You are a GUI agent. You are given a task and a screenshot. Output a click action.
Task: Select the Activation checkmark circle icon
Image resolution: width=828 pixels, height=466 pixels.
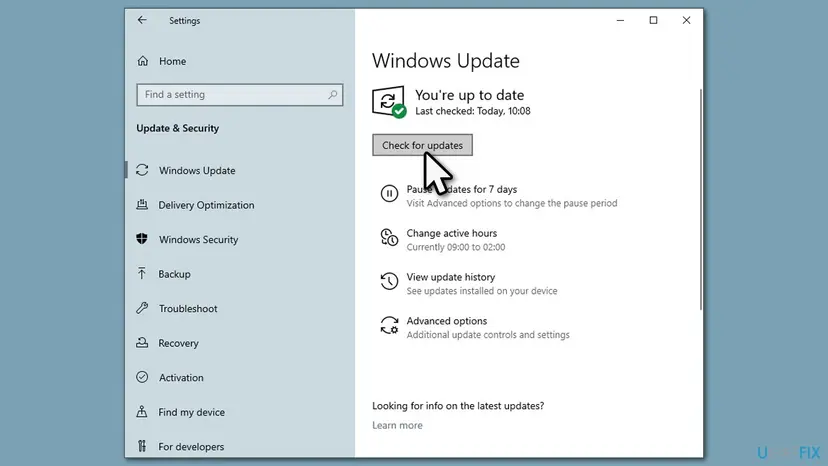coord(142,377)
